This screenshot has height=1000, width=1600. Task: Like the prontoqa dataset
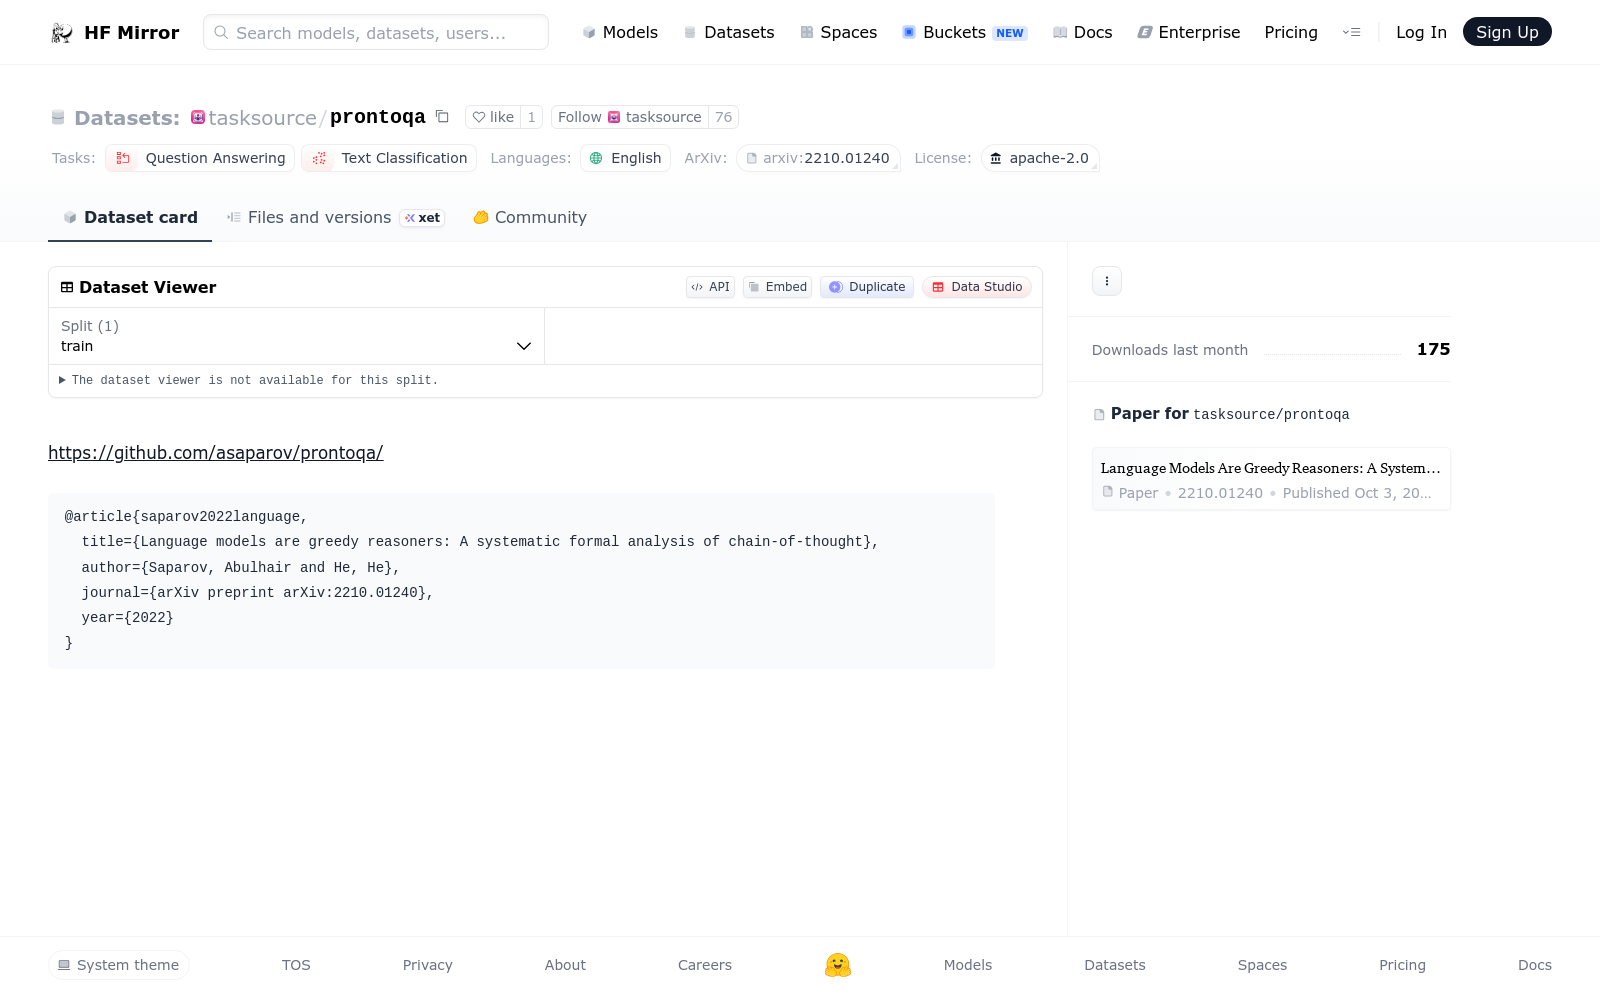tap(493, 117)
